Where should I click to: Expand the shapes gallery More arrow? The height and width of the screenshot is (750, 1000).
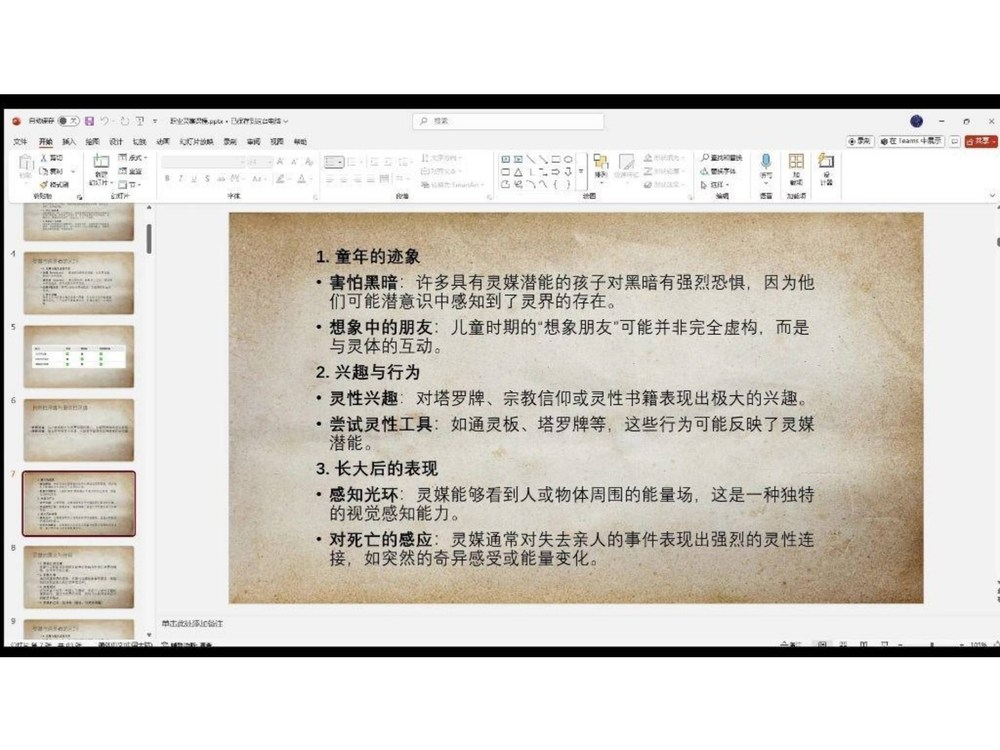pyautogui.click(x=581, y=172)
